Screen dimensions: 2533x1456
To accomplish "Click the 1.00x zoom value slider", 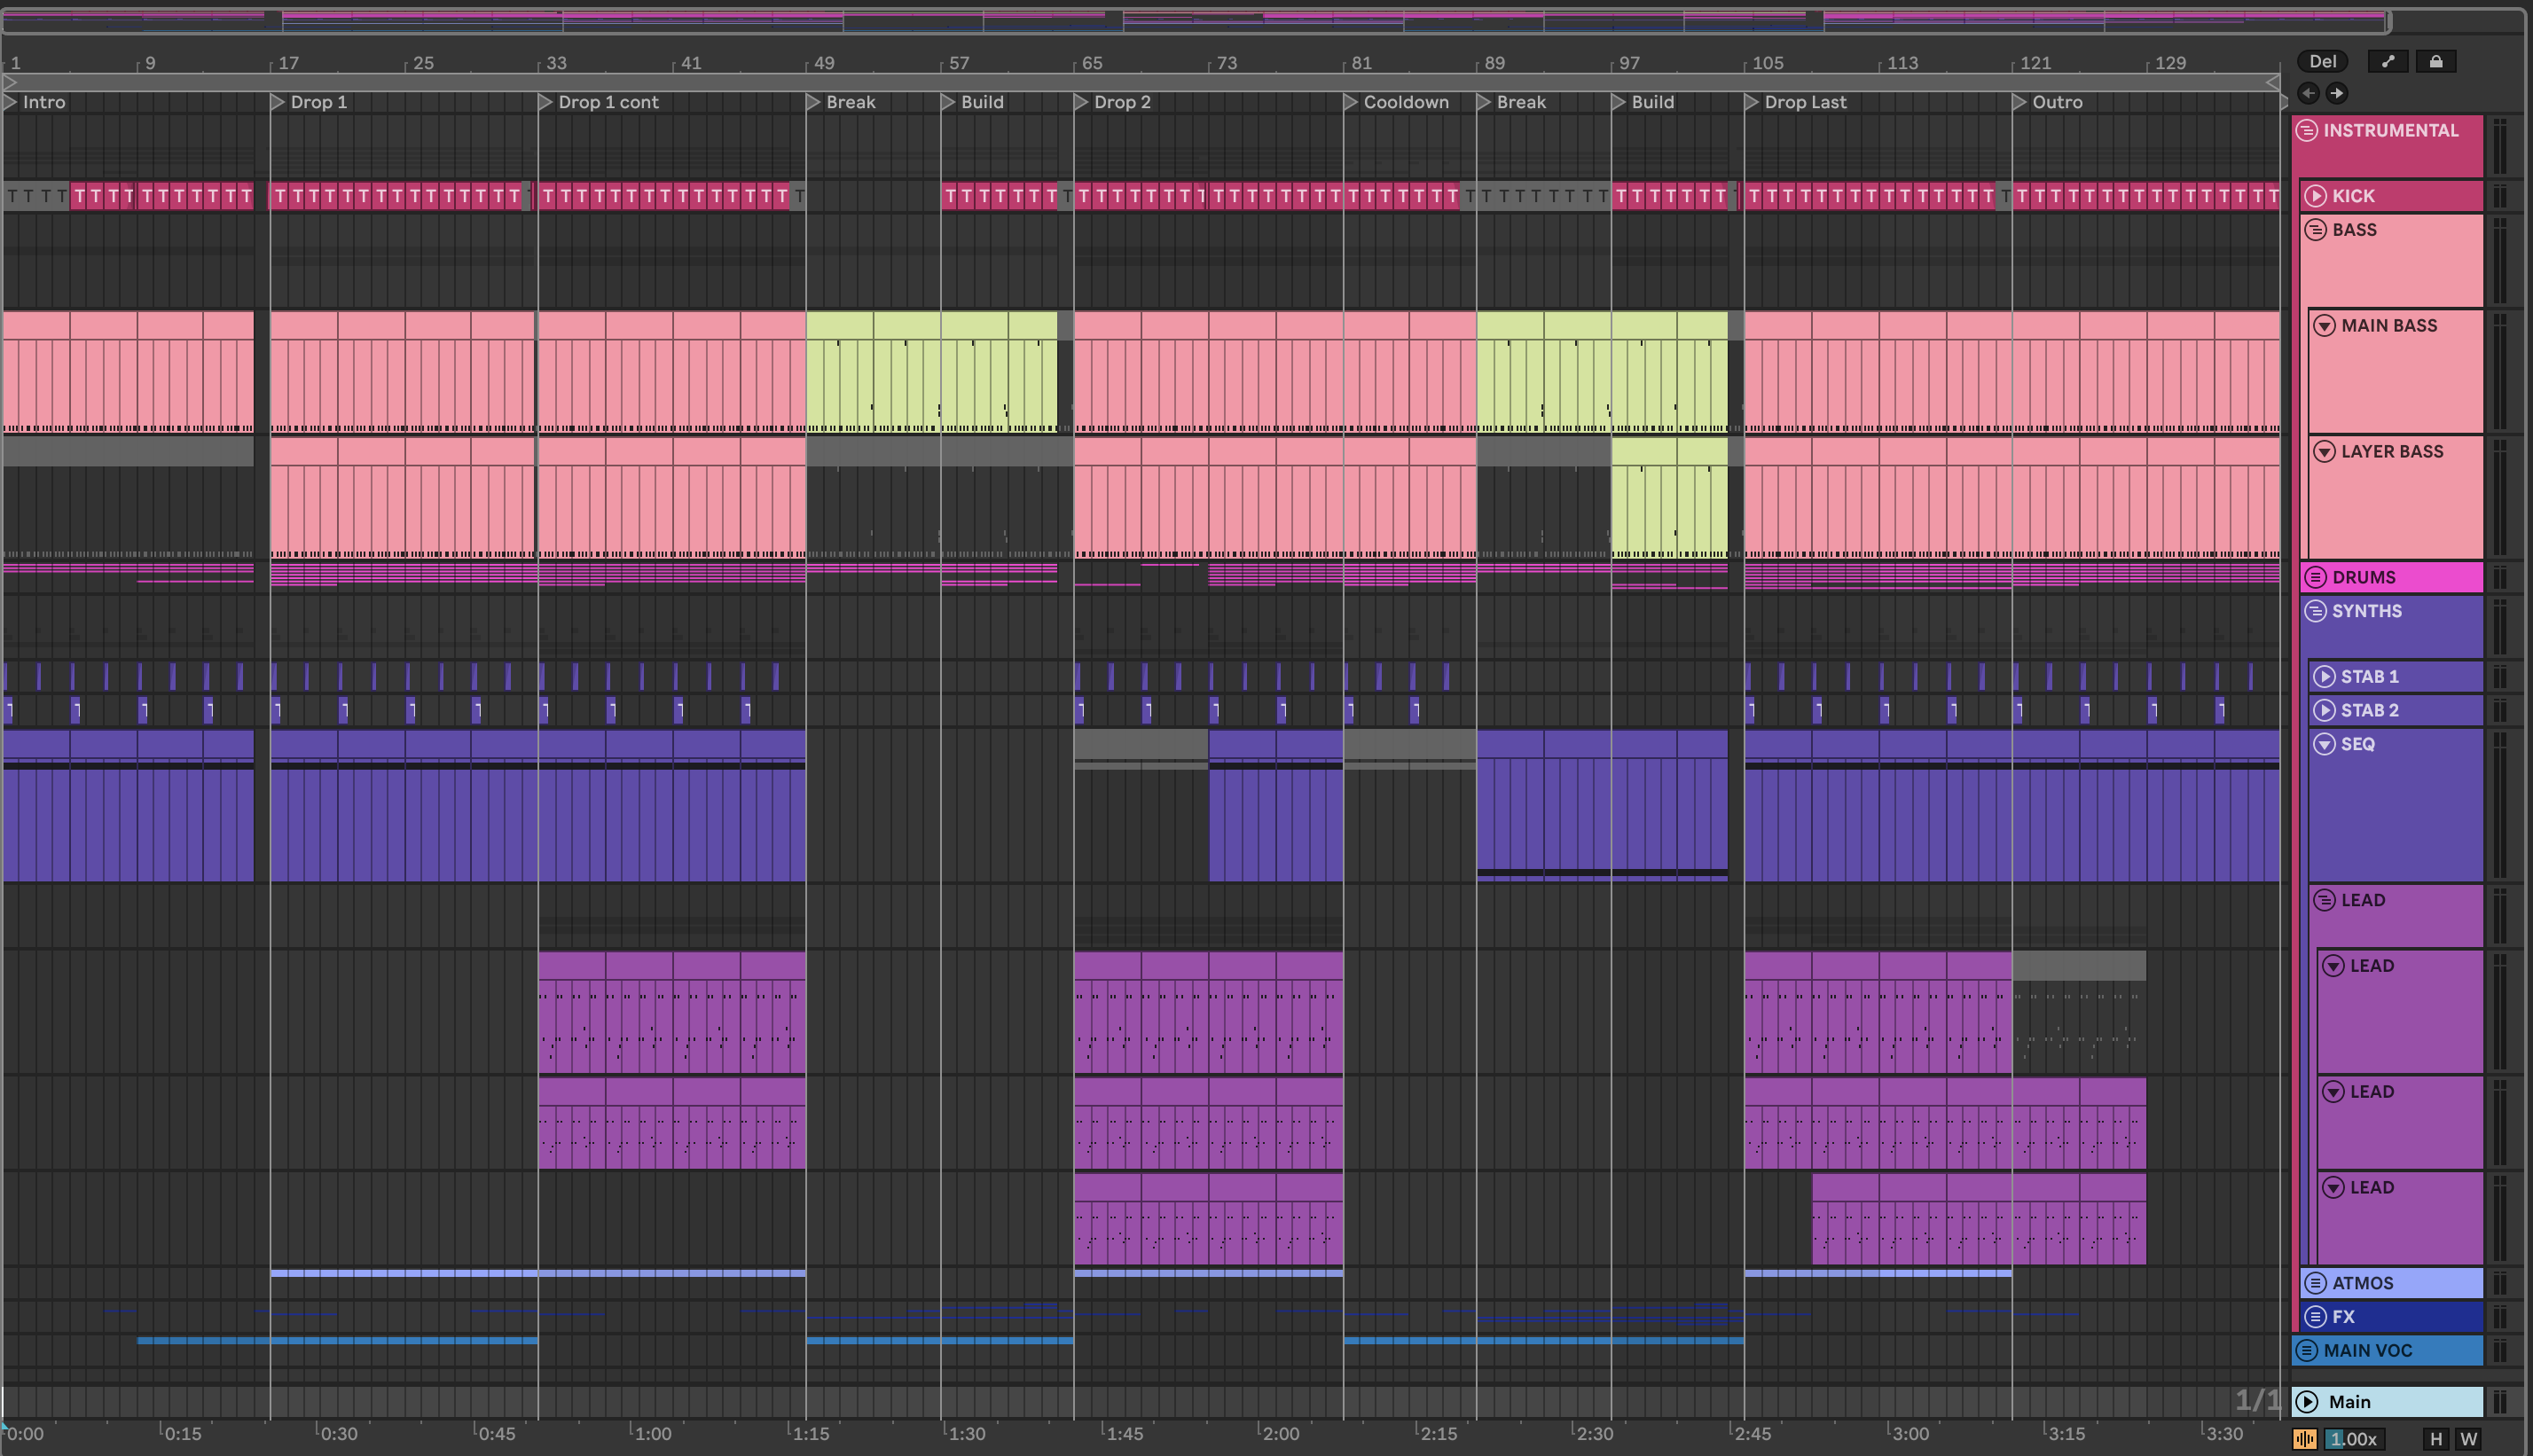I will coord(2354,1439).
